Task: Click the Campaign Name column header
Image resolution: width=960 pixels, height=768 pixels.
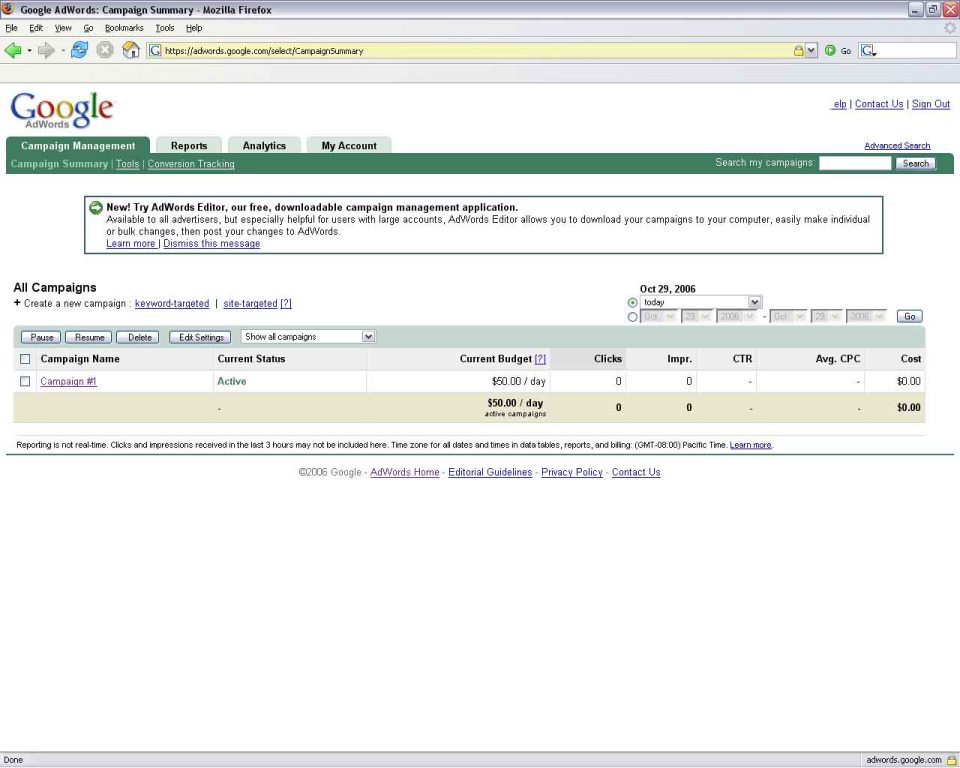Action: point(80,359)
